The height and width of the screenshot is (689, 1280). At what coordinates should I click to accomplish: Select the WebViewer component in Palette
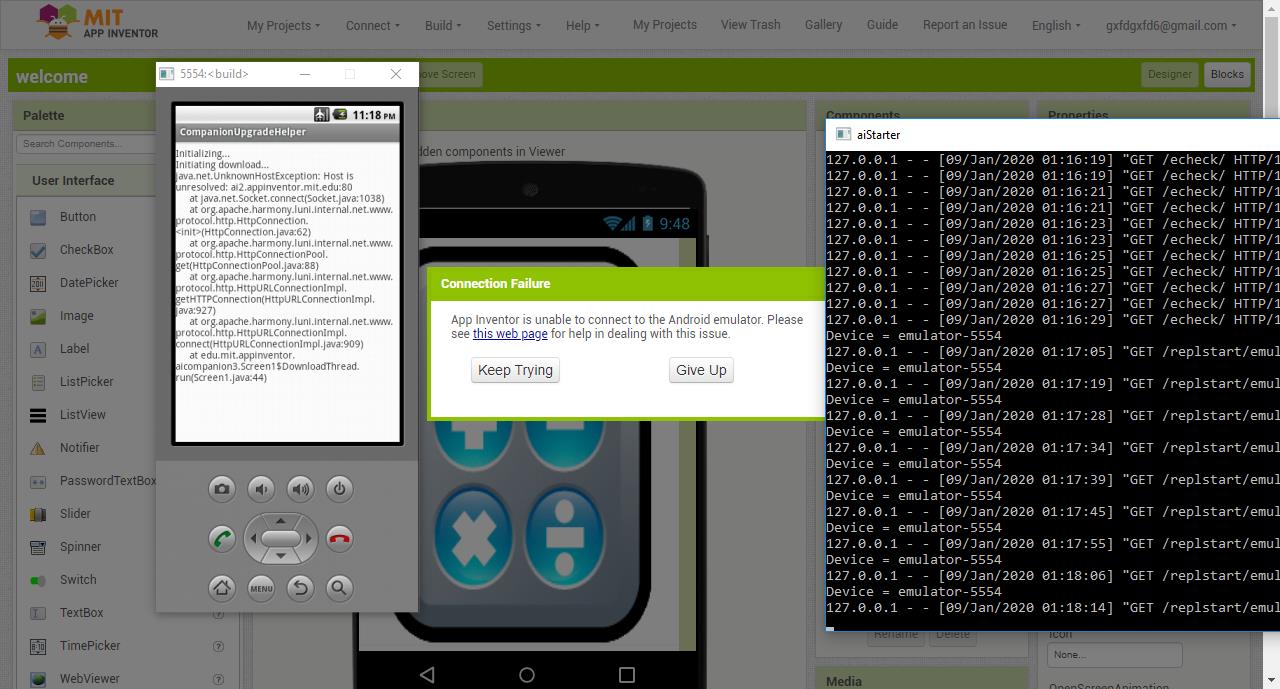pyautogui.click(x=89, y=679)
